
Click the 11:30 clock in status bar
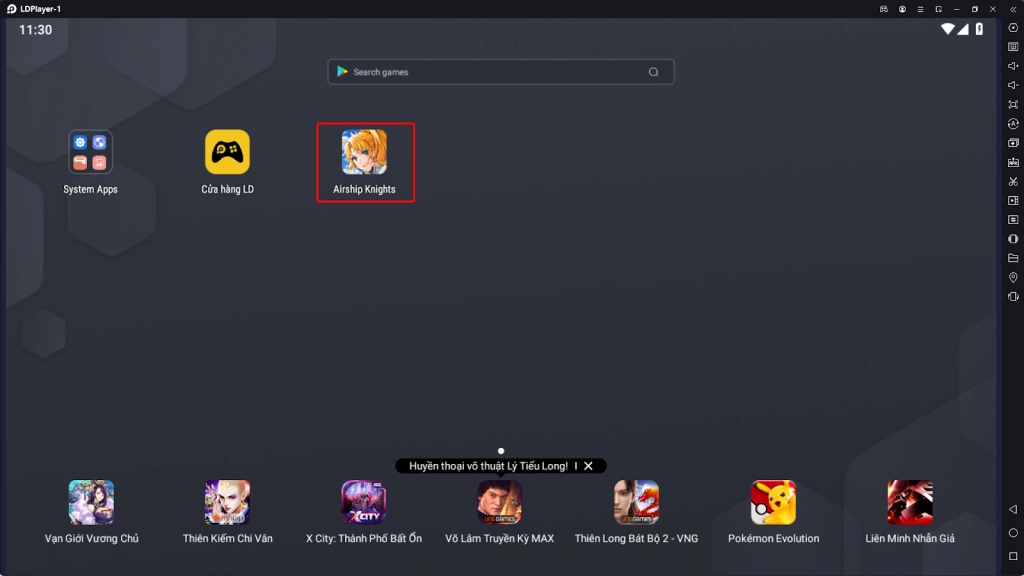coord(35,29)
